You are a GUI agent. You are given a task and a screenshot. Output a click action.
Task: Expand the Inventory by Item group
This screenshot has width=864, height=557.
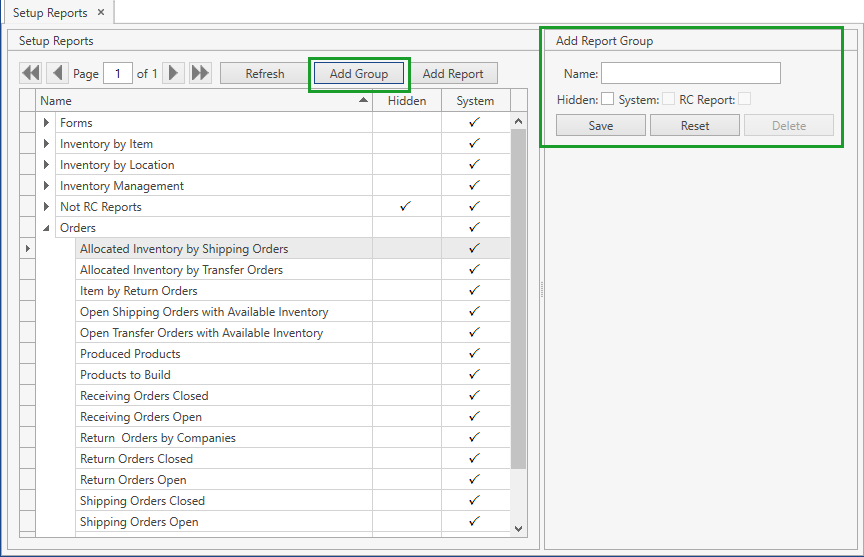46,144
